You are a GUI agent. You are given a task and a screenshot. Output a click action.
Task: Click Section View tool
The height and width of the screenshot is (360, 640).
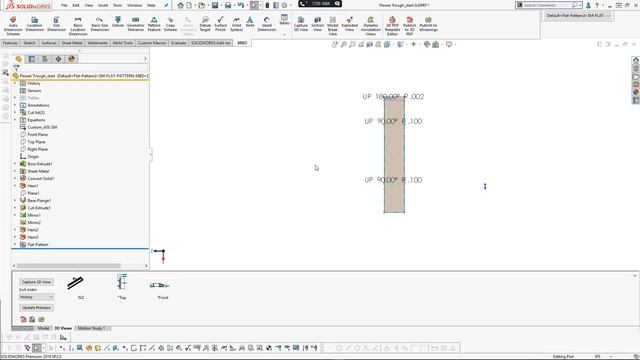tap(318, 24)
